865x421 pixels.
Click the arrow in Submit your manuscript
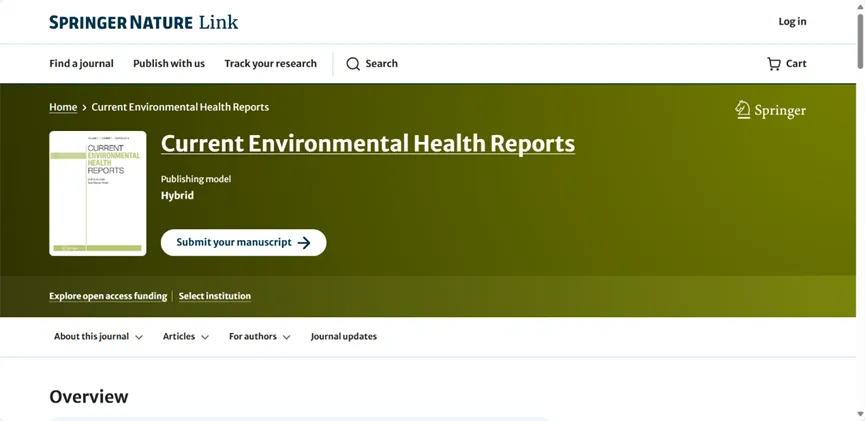[304, 243]
